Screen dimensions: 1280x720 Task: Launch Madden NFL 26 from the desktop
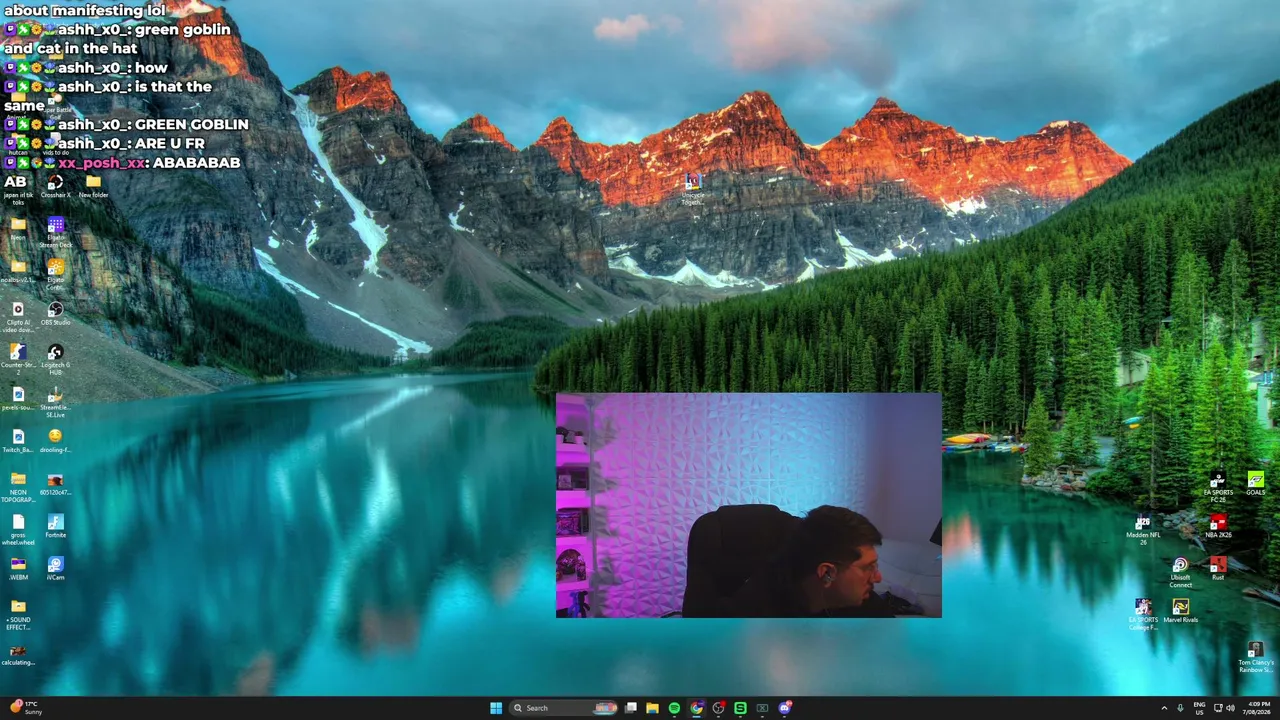[1143, 529]
